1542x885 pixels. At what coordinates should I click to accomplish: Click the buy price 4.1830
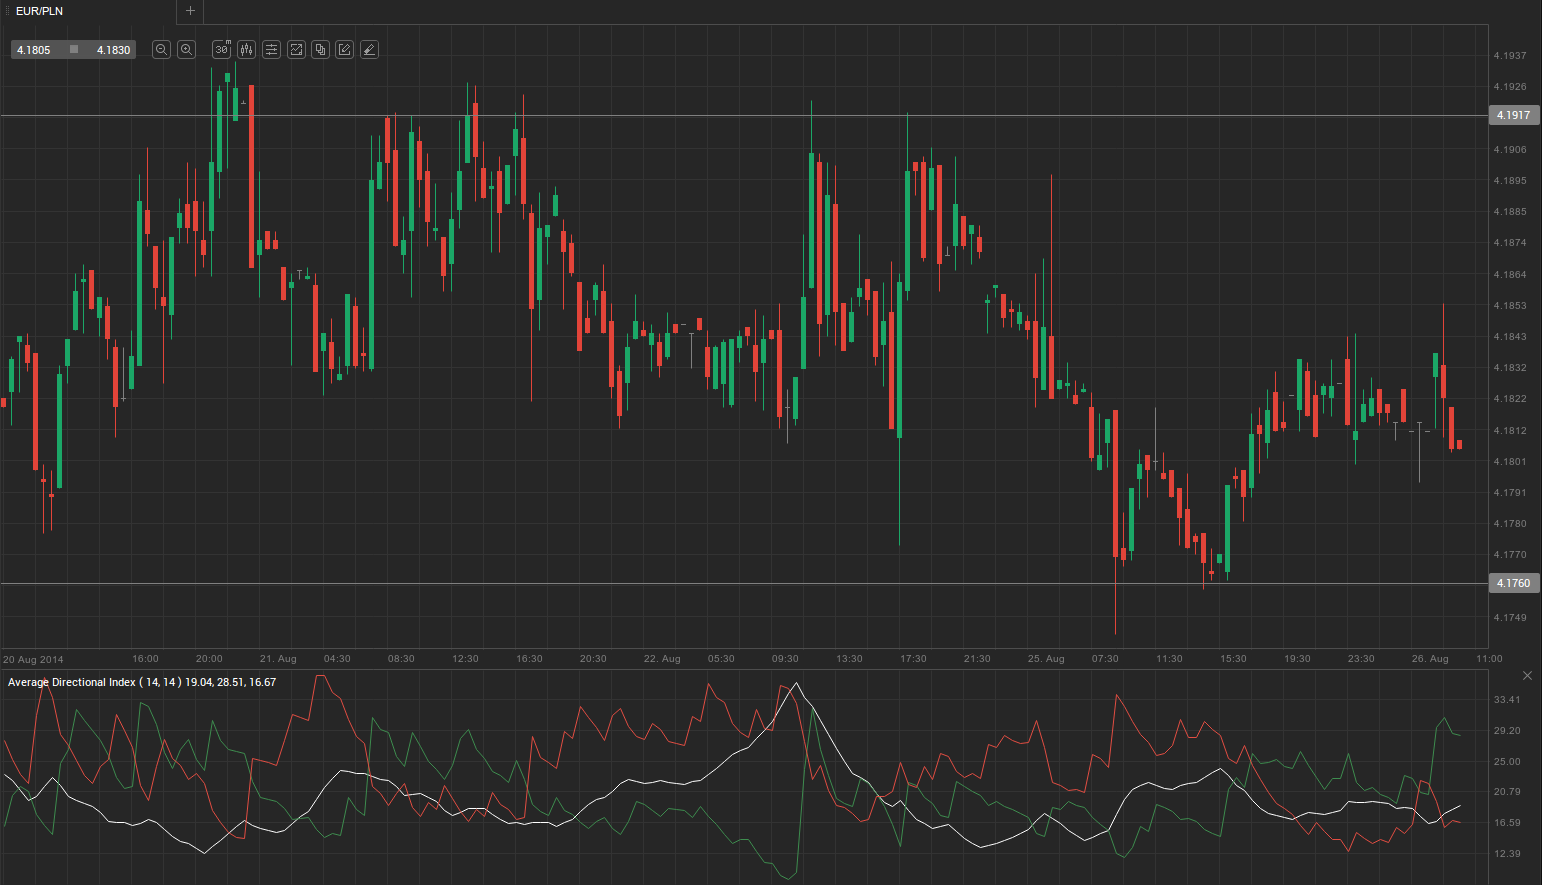click(113, 50)
